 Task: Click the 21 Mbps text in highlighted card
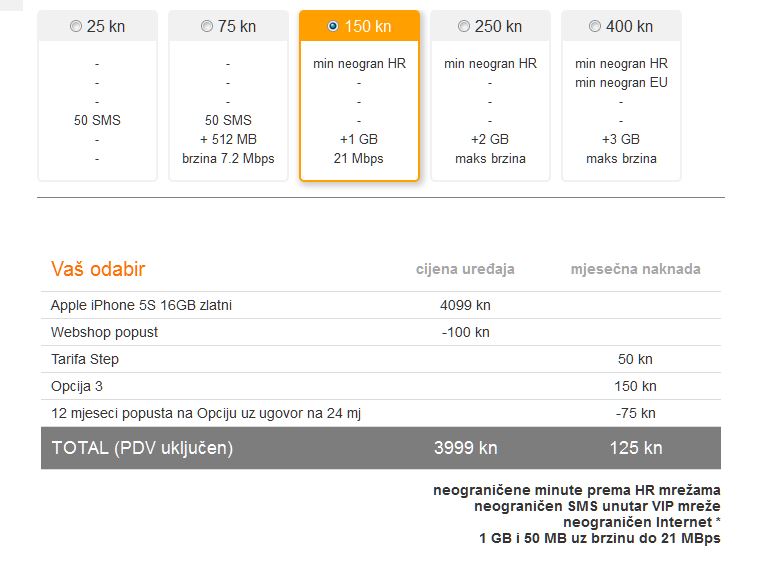pyautogui.click(x=359, y=158)
